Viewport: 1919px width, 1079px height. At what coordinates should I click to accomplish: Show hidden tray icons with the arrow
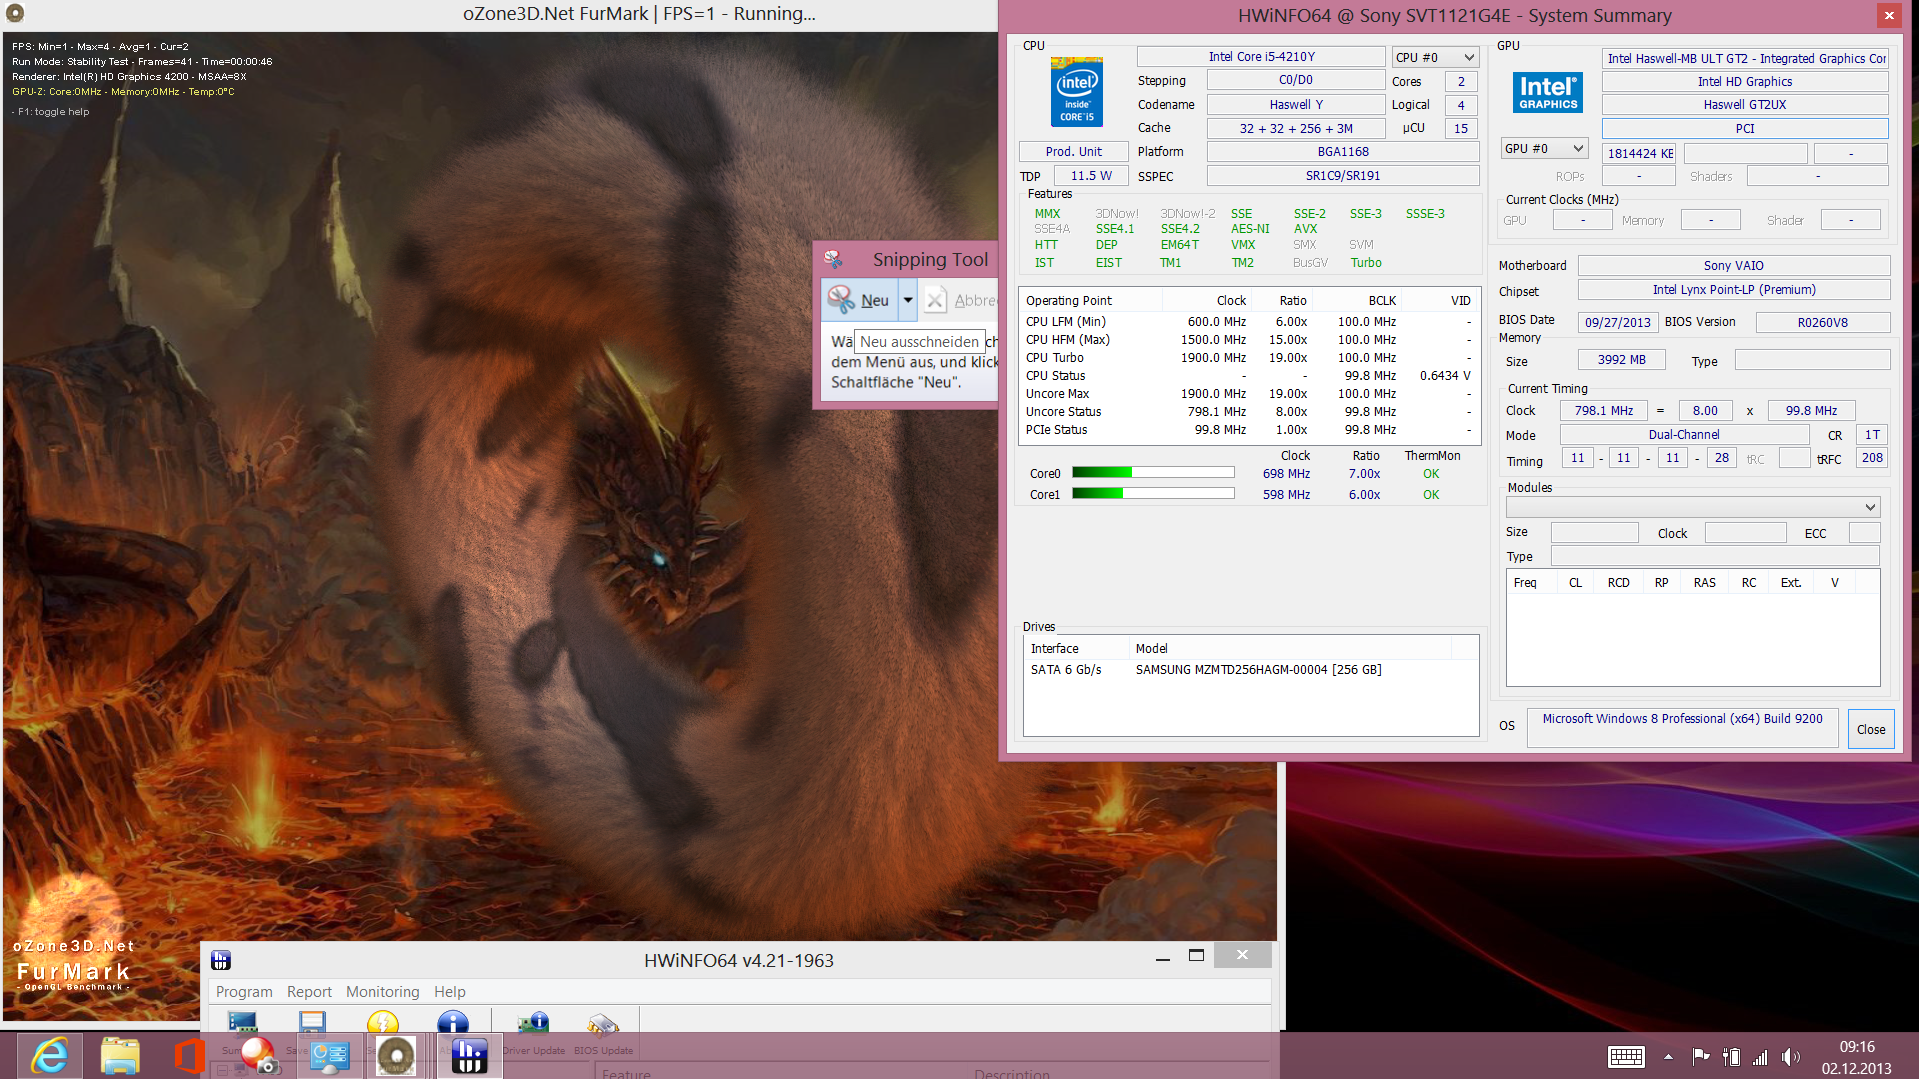[x=1668, y=1057]
